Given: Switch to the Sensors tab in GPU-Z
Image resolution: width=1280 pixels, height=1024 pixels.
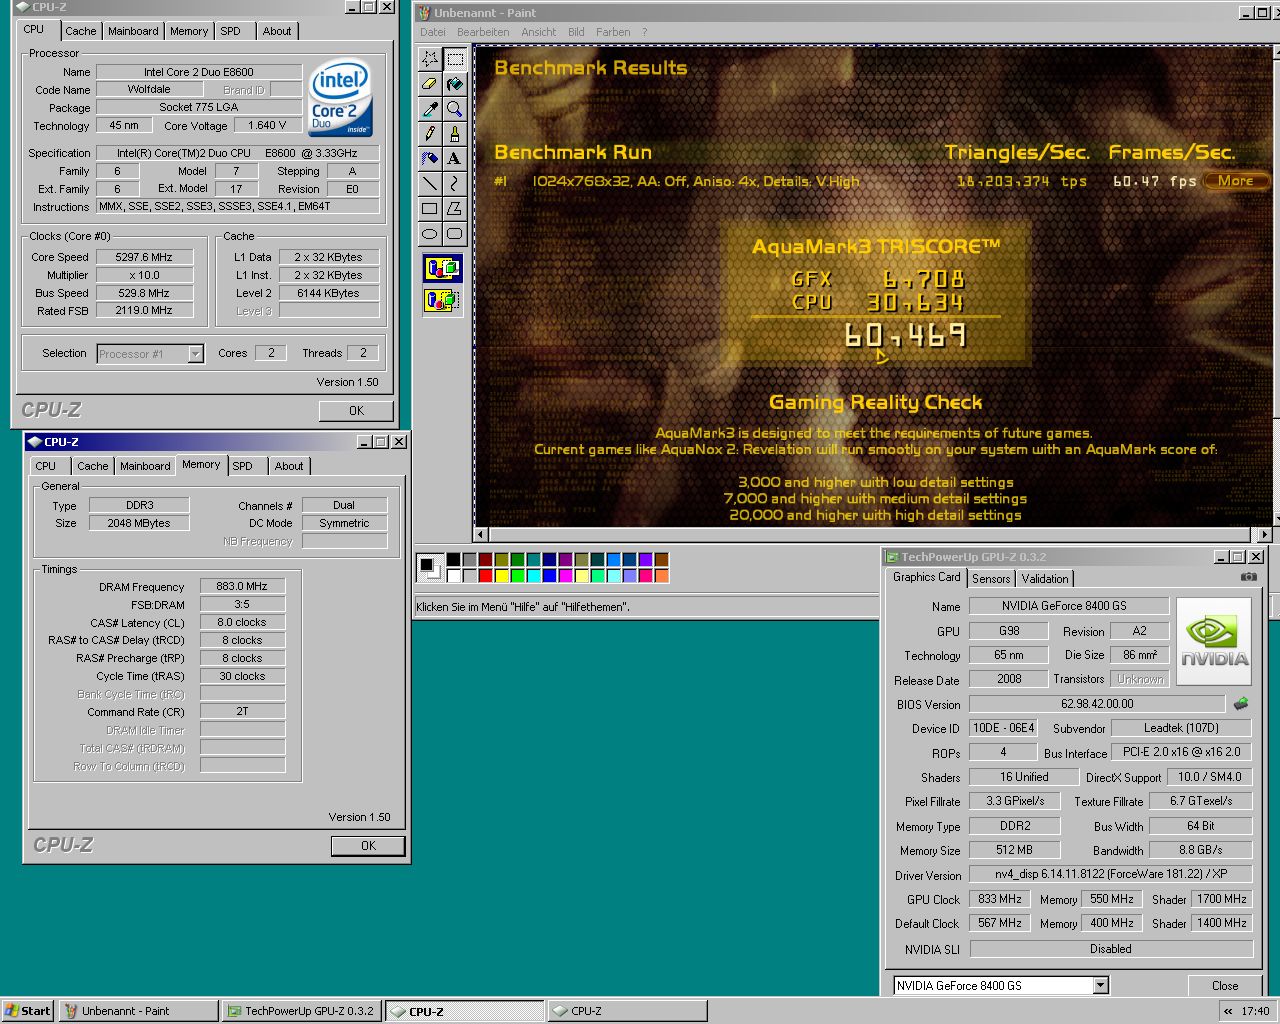Looking at the screenshot, I should (991, 579).
